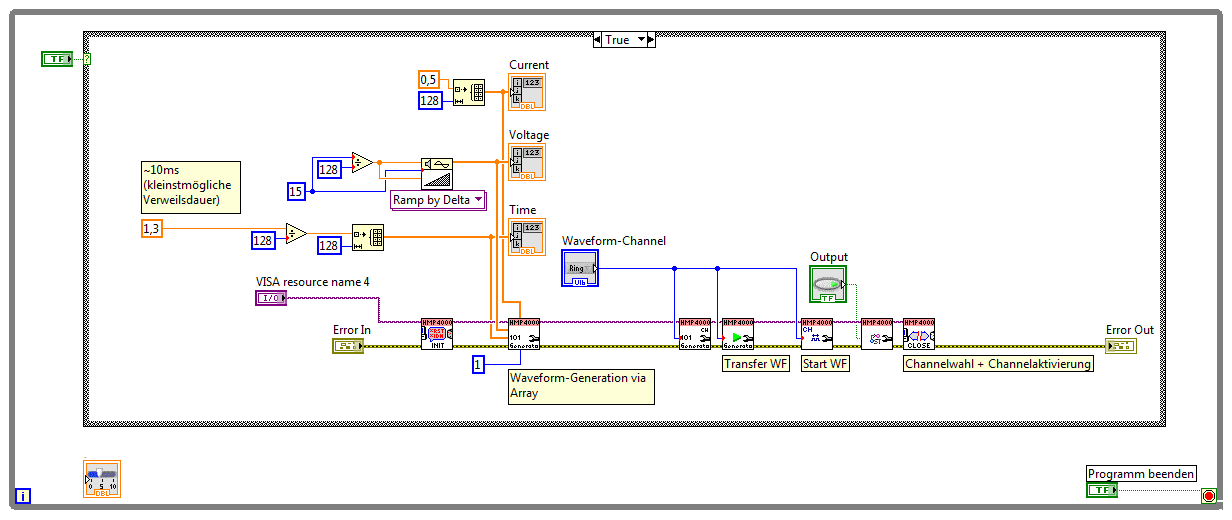Click the Waveform-Channel ring terminal
The height and width of the screenshot is (520, 1232).
580,268
